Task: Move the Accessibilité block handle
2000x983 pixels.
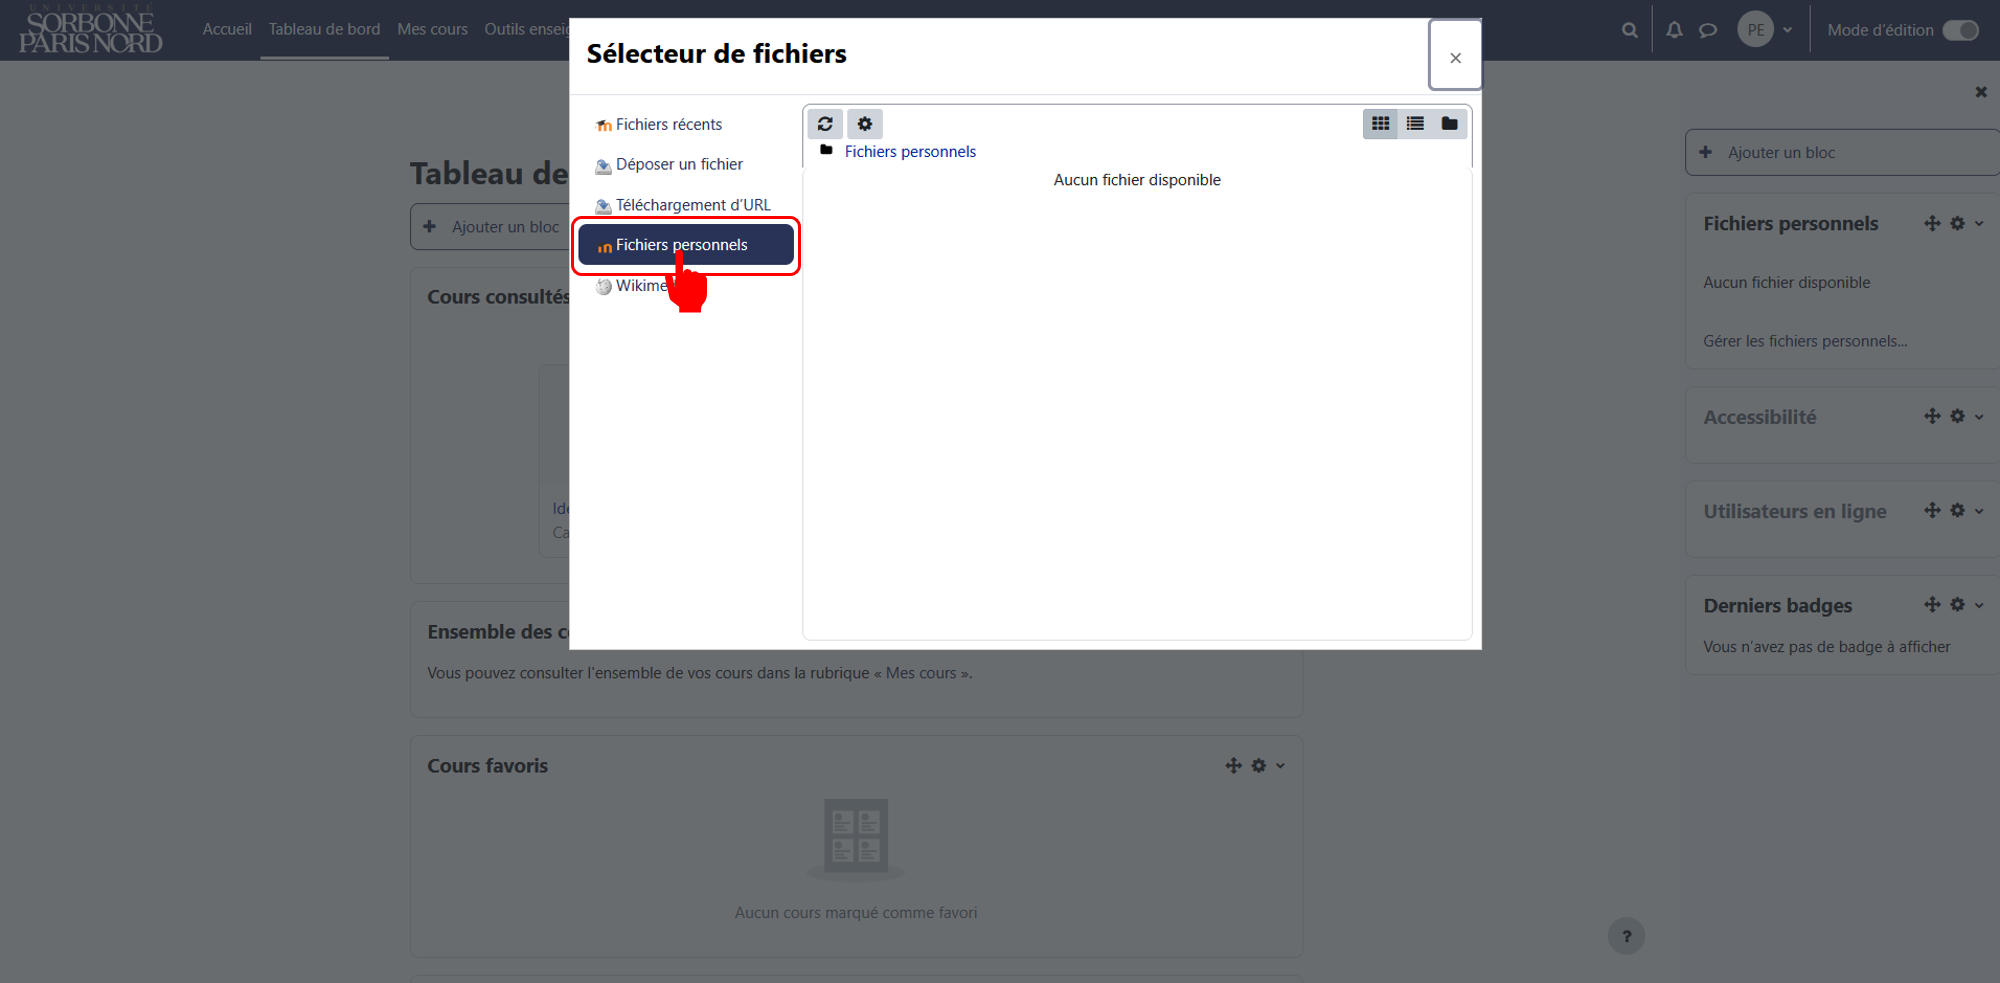Action: click(x=1932, y=417)
